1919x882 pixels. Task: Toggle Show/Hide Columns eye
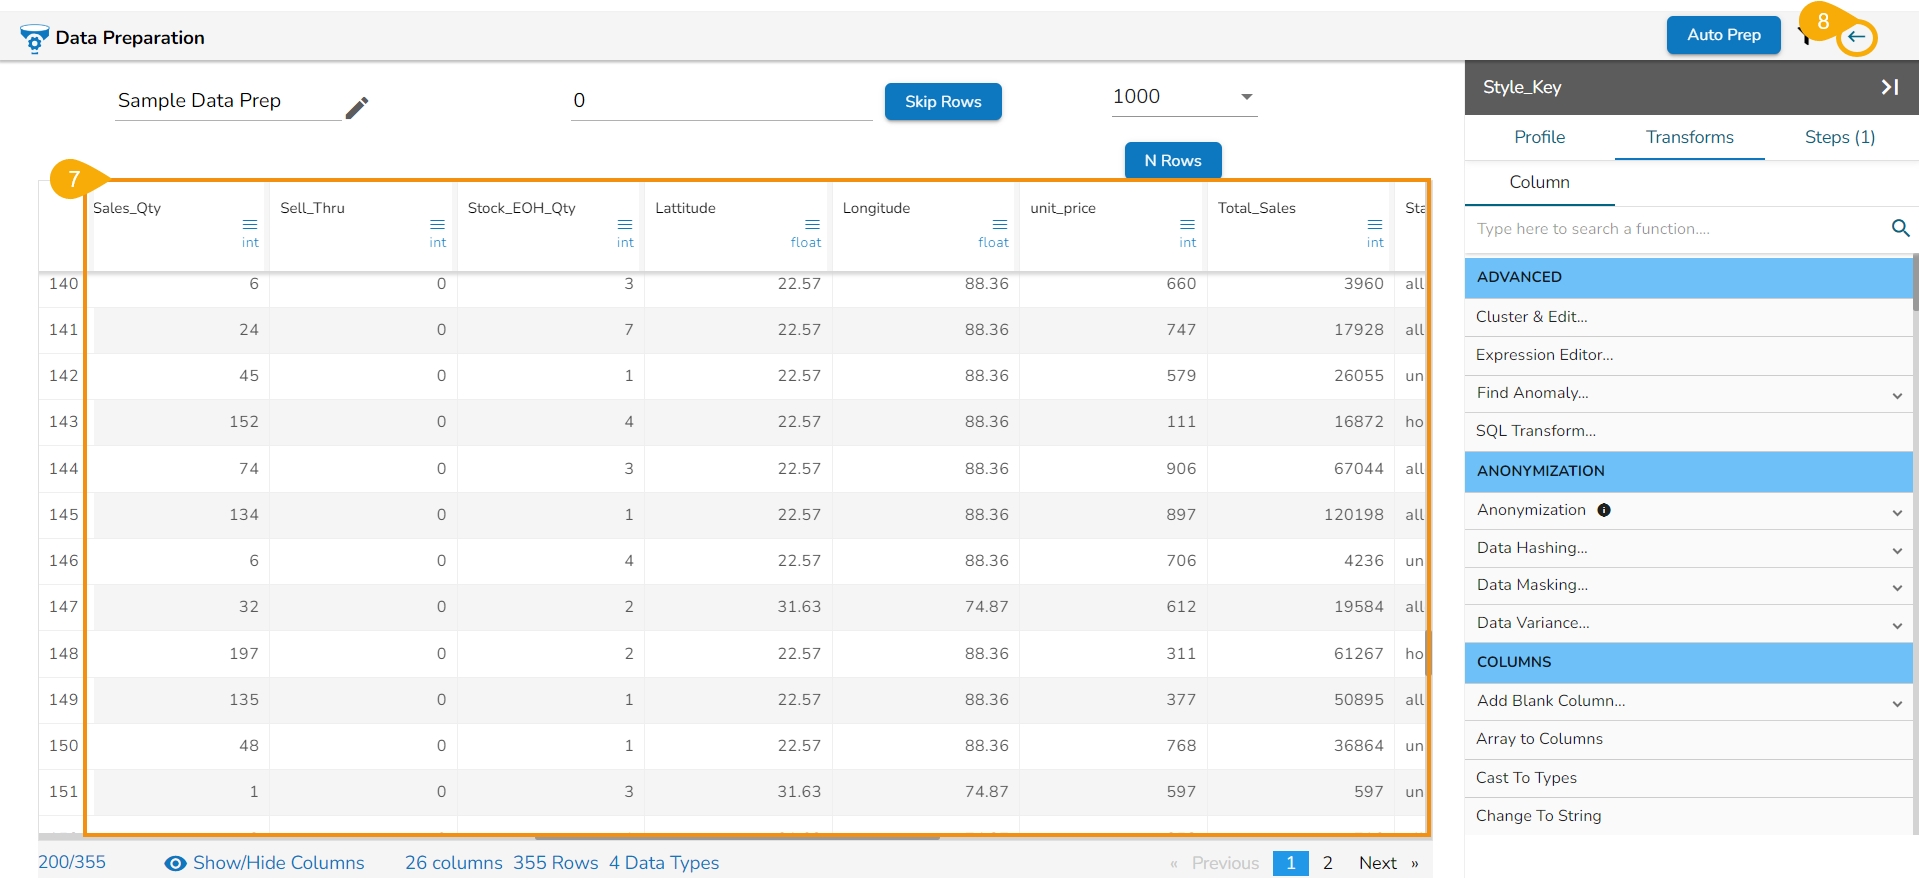pyautogui.click(x=175, y=863)
